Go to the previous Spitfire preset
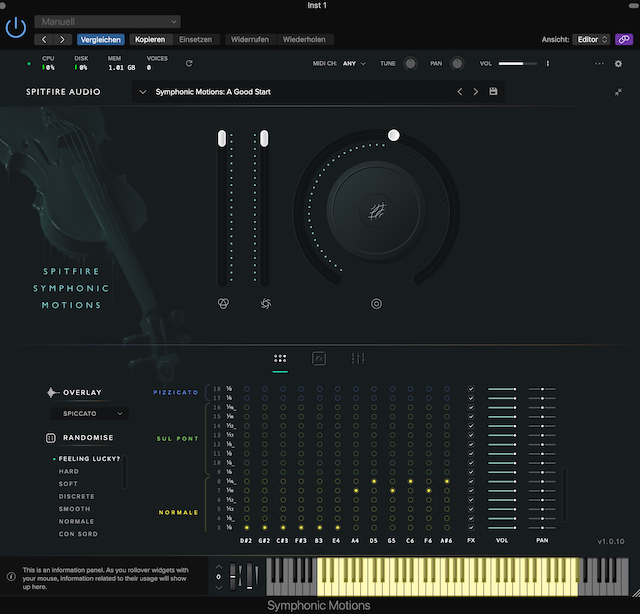This screenshot has width=640, height=614. pos(460,92)
